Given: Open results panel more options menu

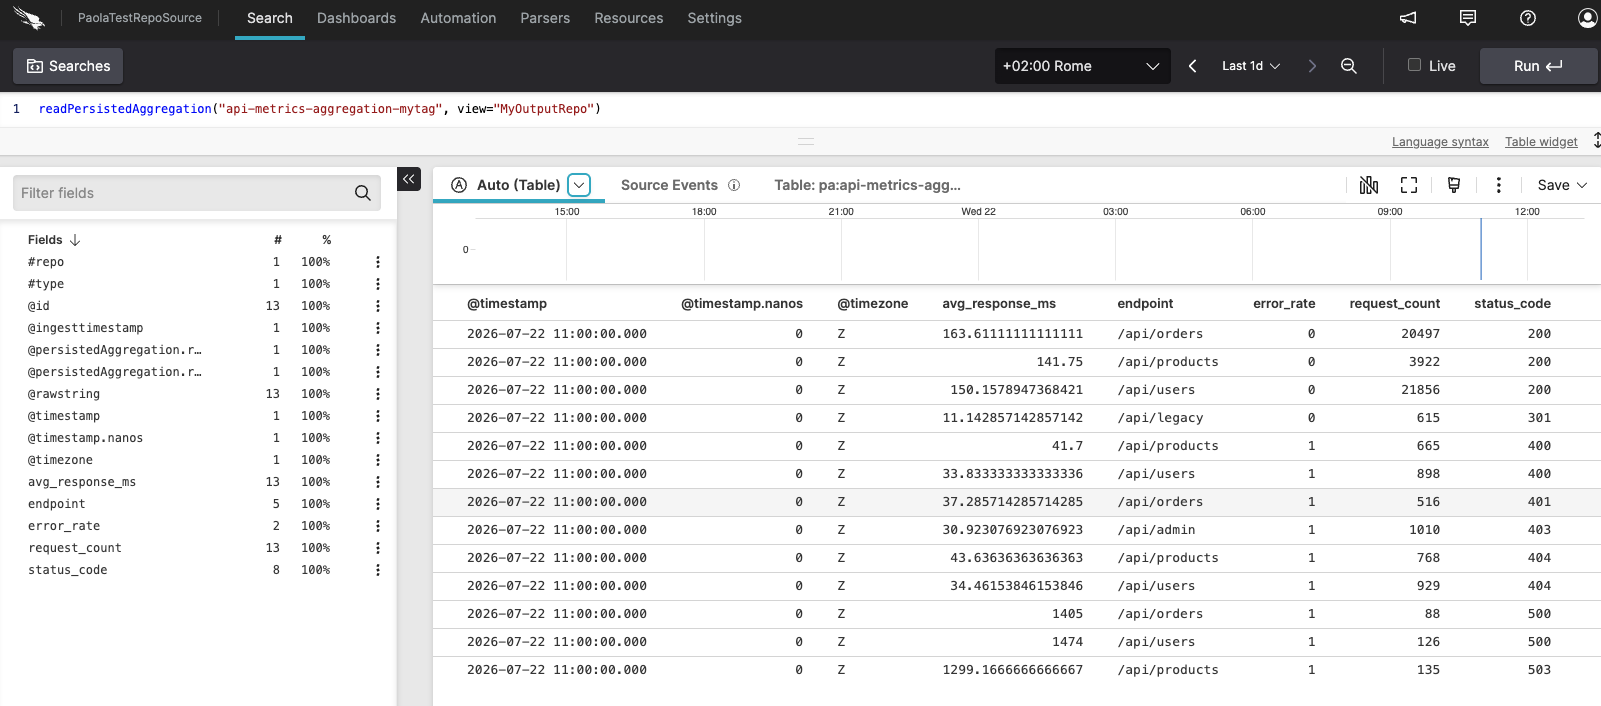Looking at the screenshot, I should 1498,185.
